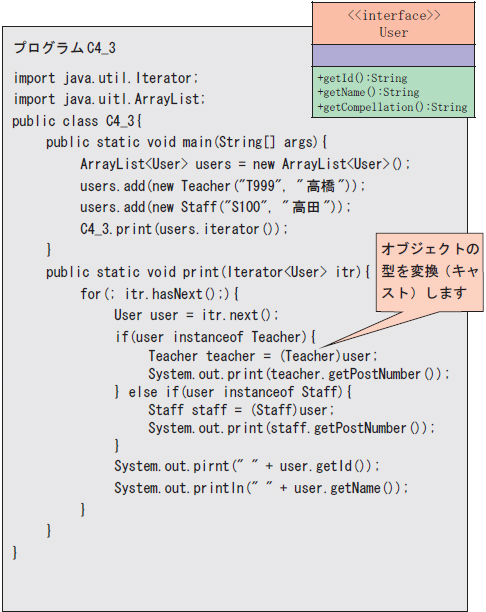The height and width of the screenshot is (612, 486).
Task: Click the ArrayList<User> users declaration line
Action: point(245,164)
